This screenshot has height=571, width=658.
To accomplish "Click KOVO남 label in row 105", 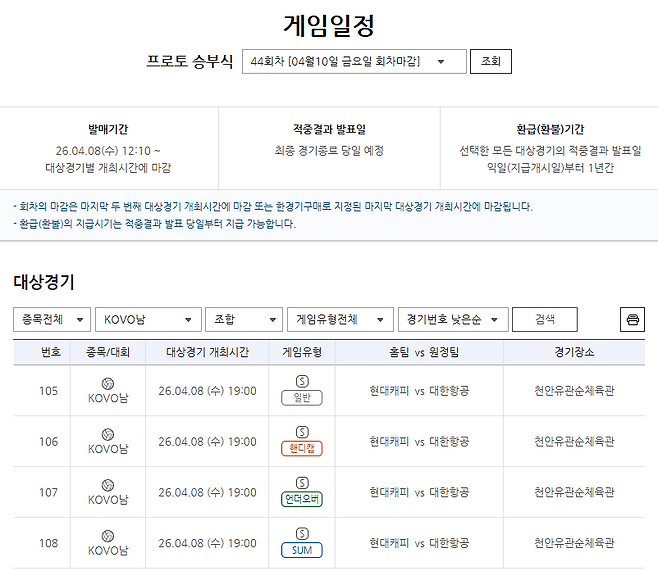I will [x=108, y=398].
